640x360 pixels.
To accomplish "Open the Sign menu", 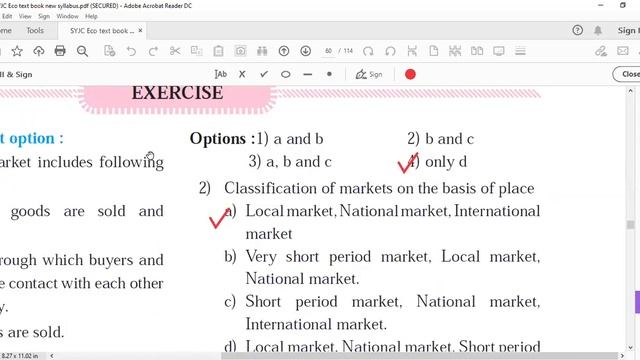I will point(44,16).
